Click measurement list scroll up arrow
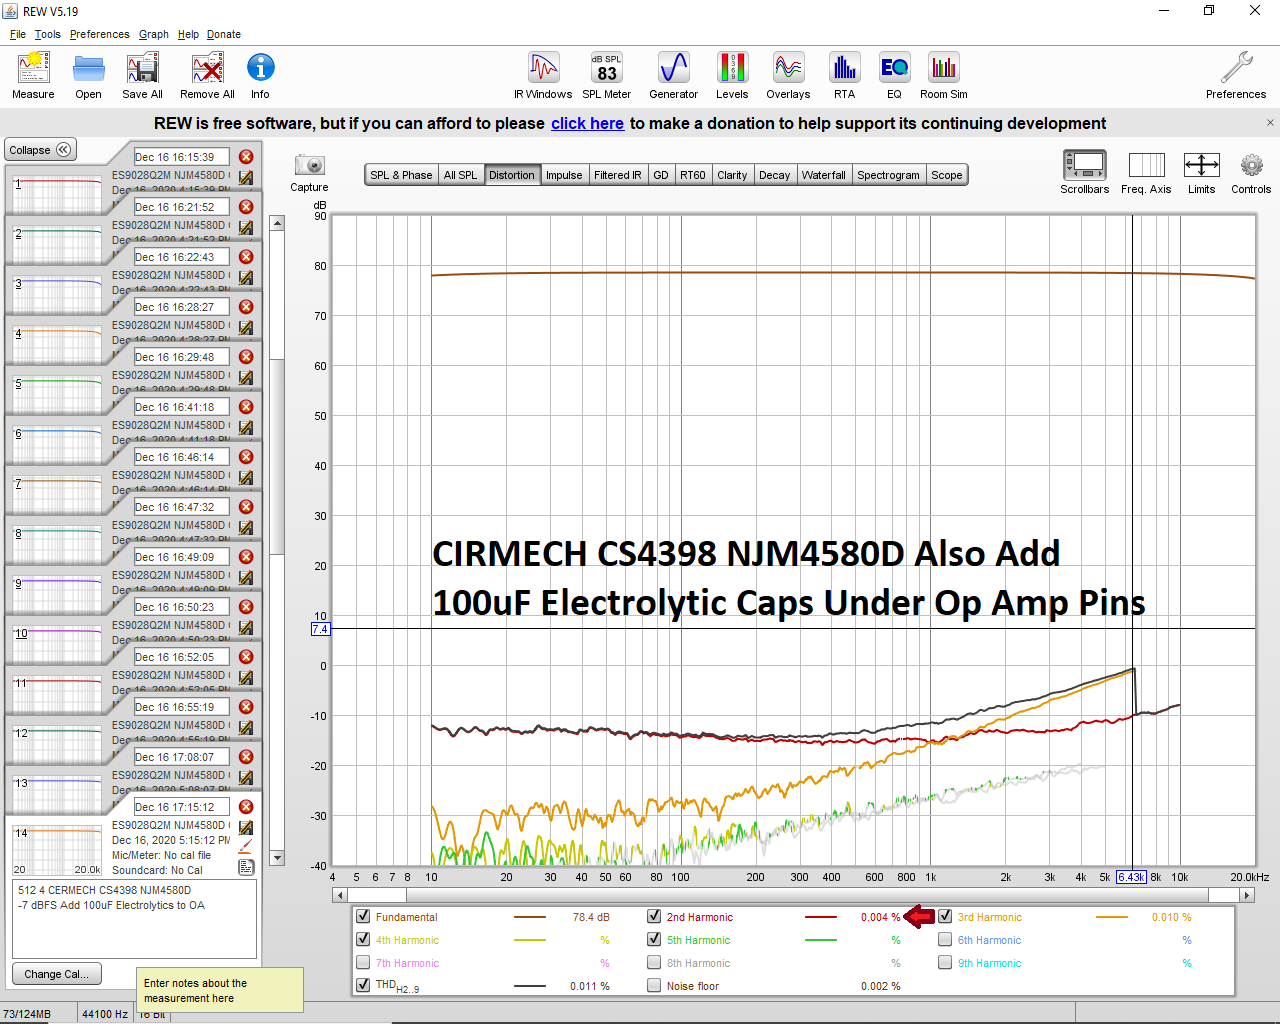The width and height of the screenshot is (1280, 1024). coord(277,223)
